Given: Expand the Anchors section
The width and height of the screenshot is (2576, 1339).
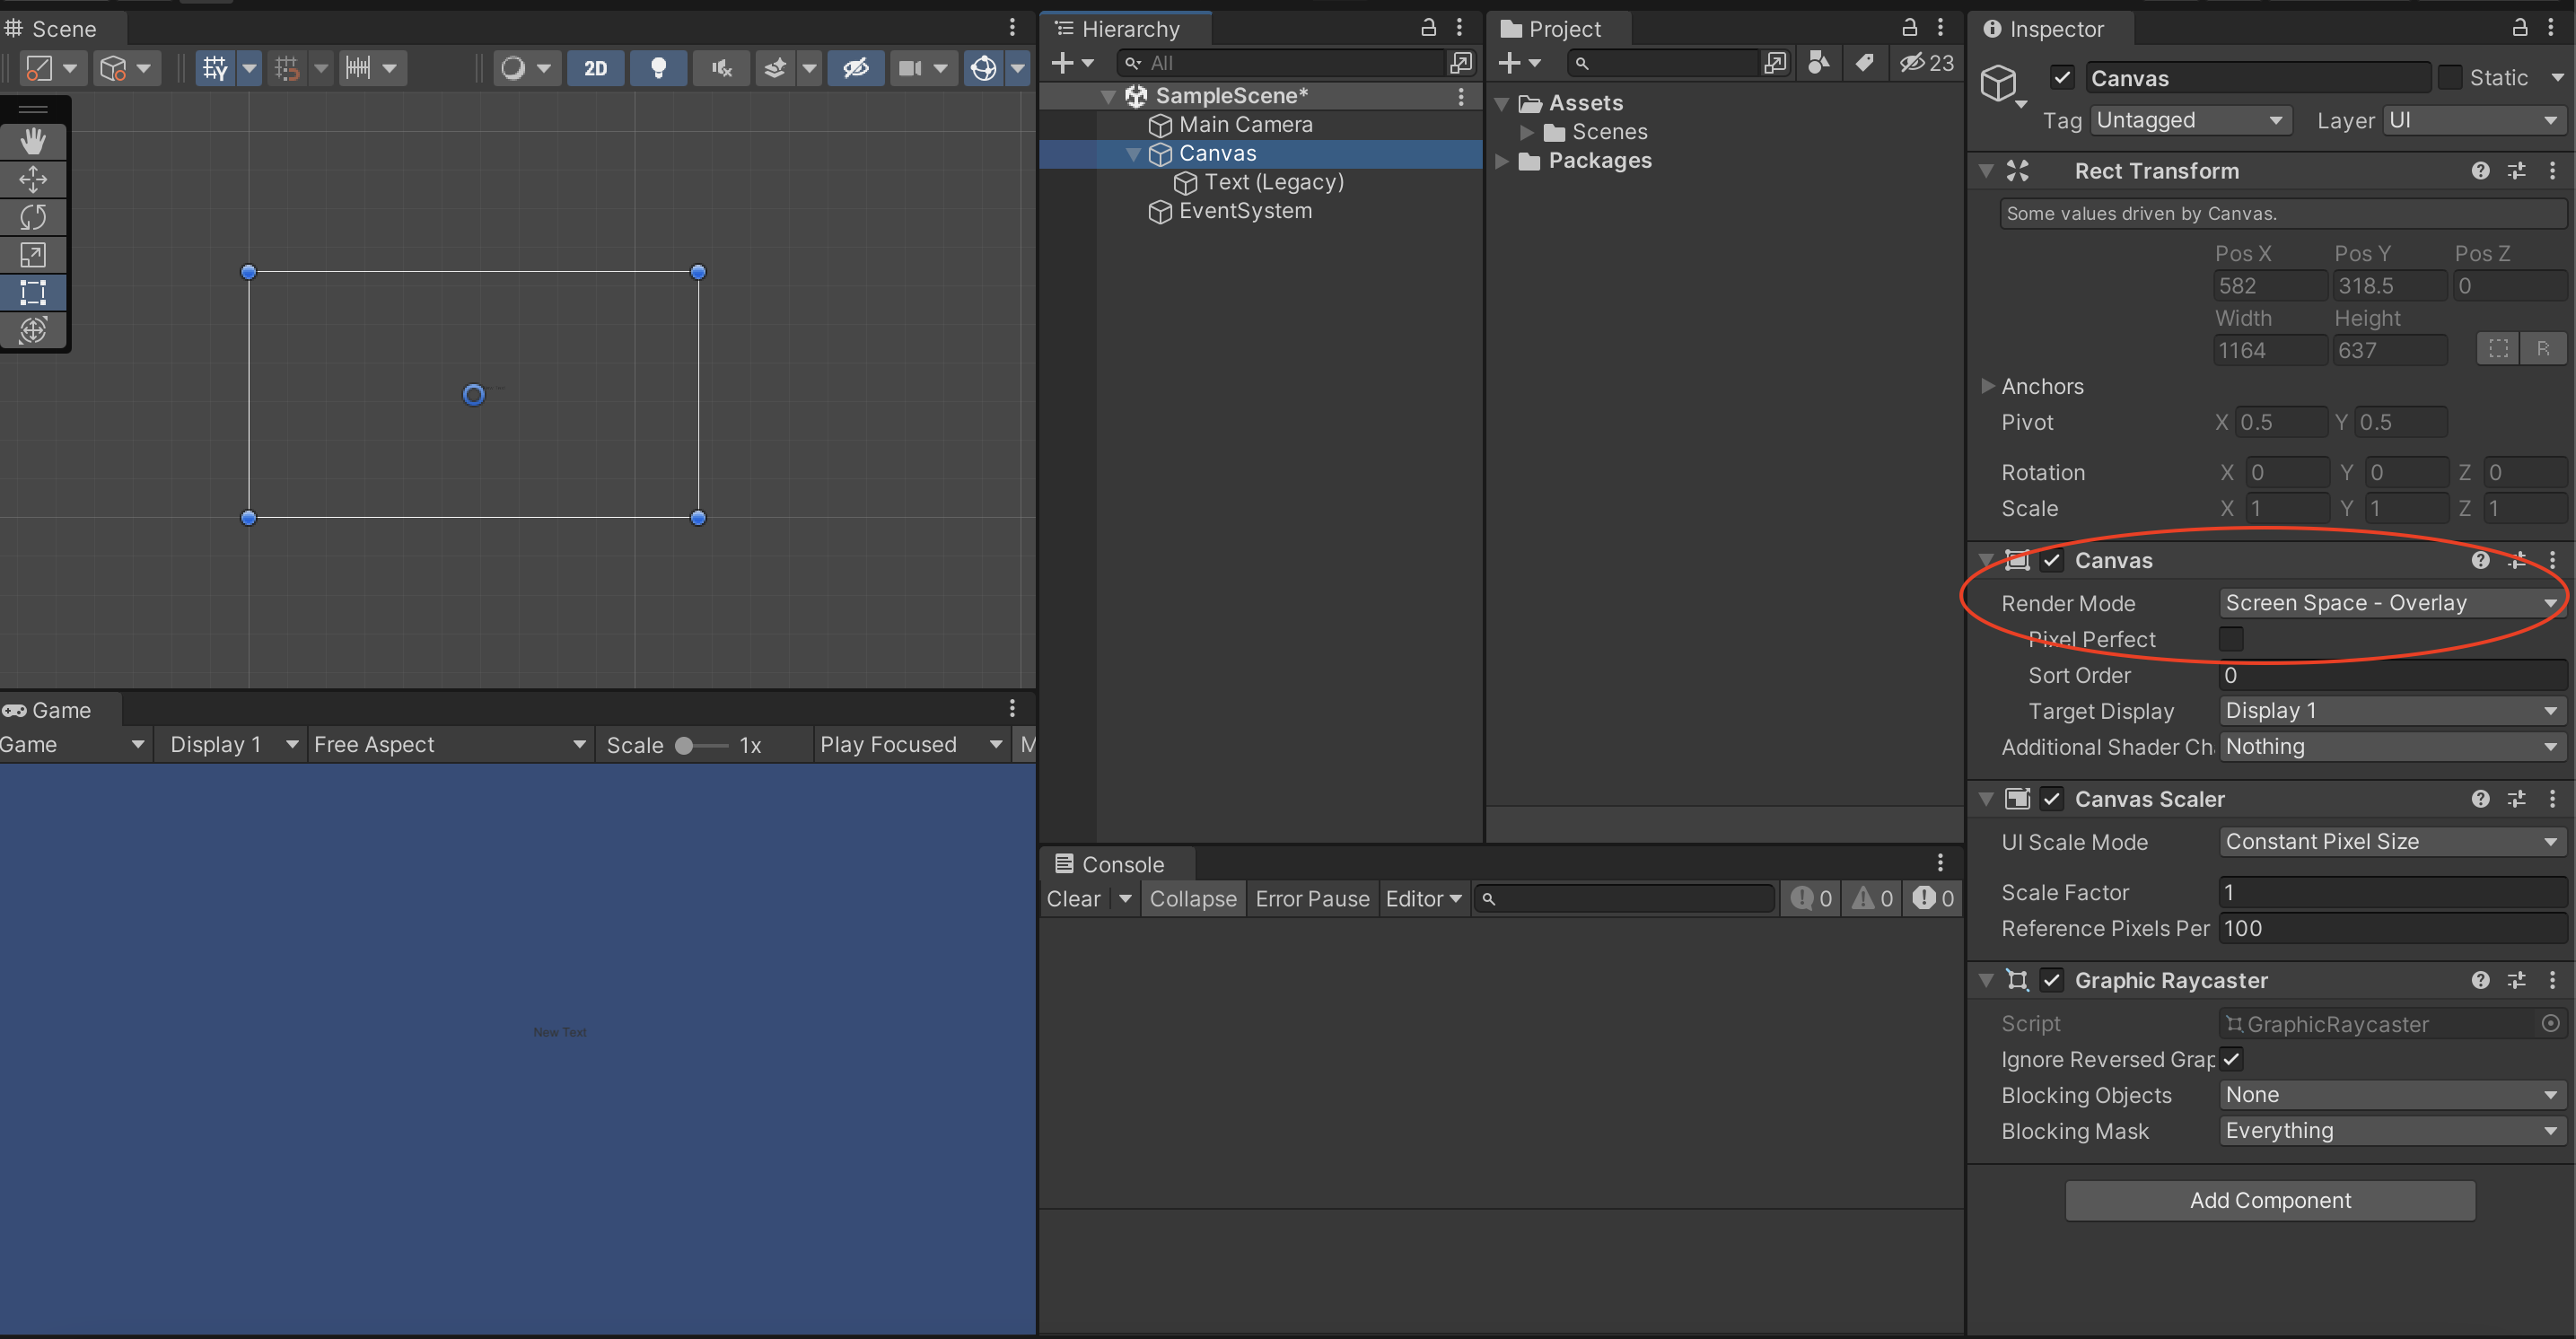Looking at the screenshot, I should pos(1988,386).
